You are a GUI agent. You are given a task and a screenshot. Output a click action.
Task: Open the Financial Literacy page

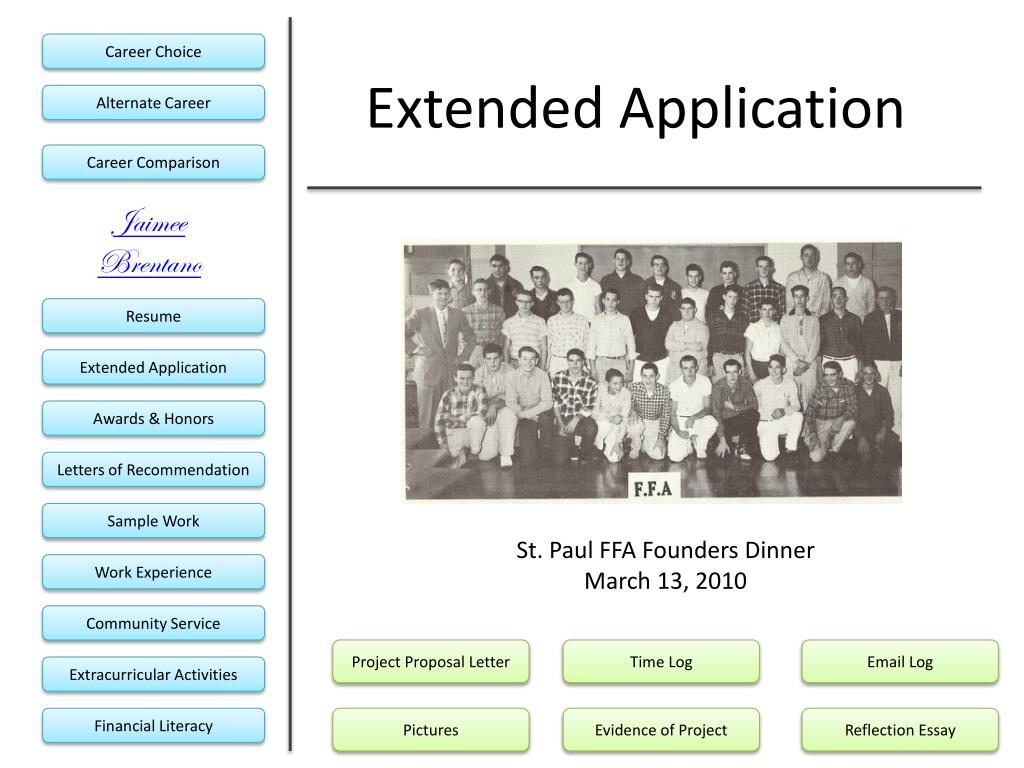[x=153, y=726]
